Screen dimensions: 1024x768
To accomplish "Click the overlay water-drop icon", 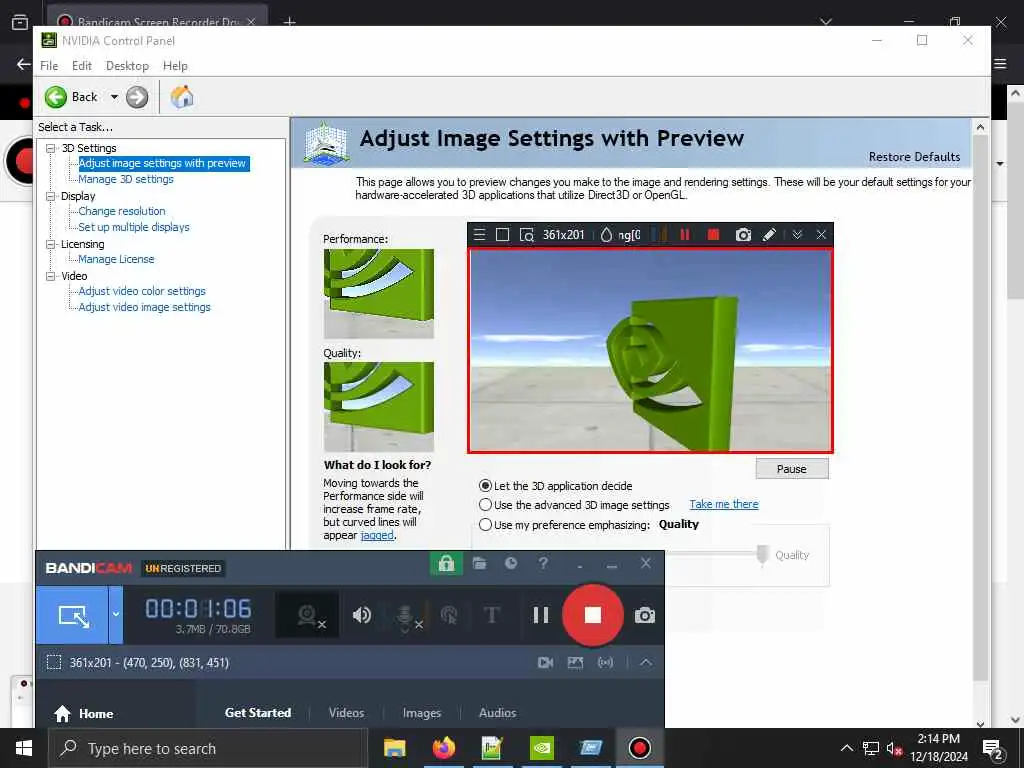I will point(606,234).
